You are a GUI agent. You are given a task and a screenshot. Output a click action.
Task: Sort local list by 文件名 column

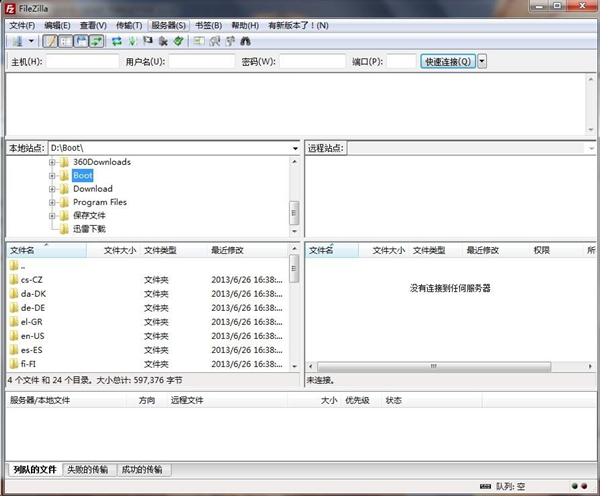46,250
